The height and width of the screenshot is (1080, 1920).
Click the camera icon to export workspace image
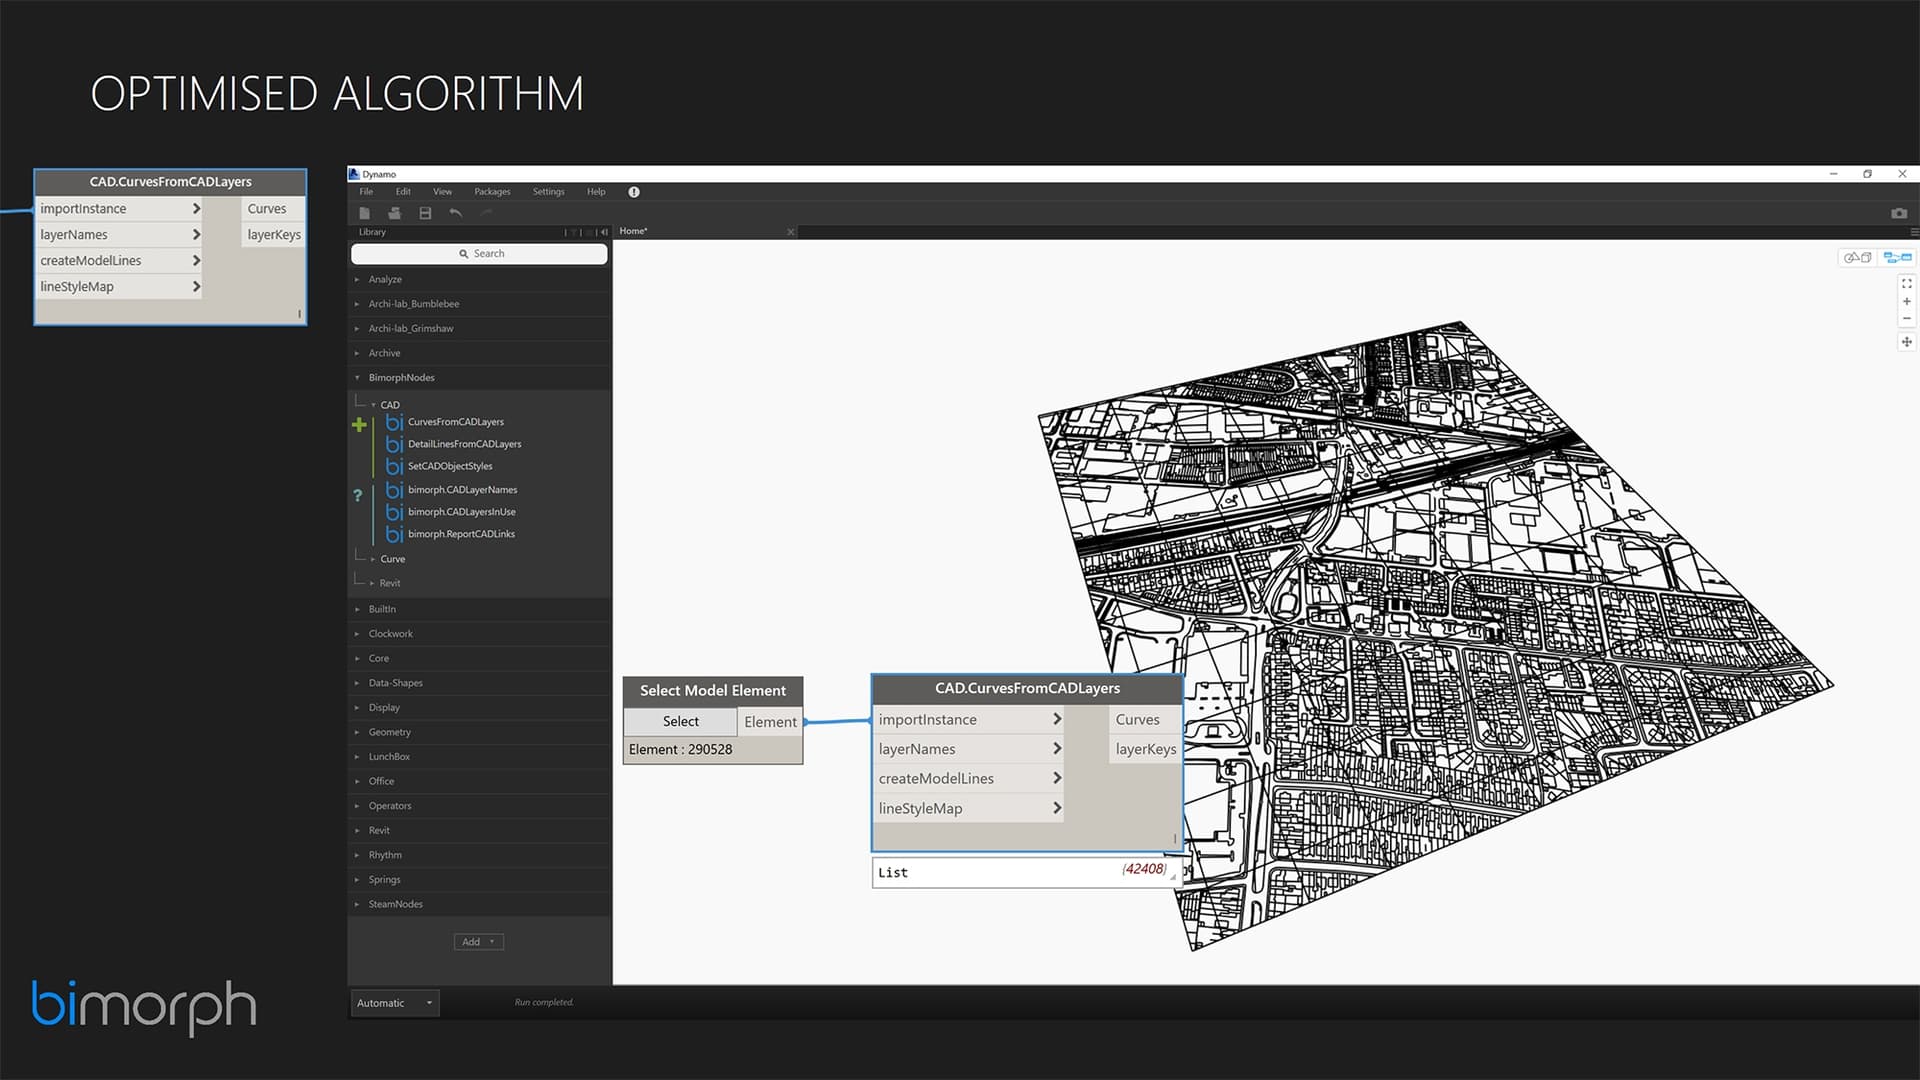coord(1899,213)
